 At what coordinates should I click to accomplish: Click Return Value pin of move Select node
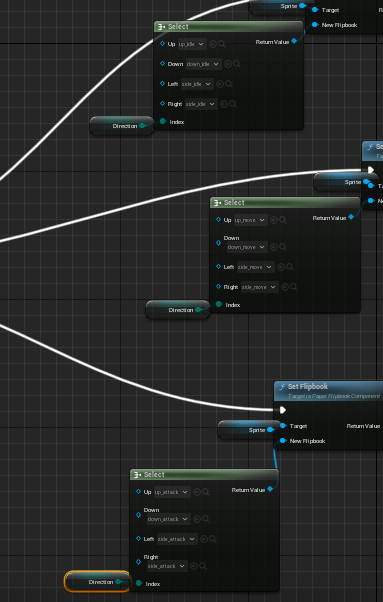tap(351, 217)
